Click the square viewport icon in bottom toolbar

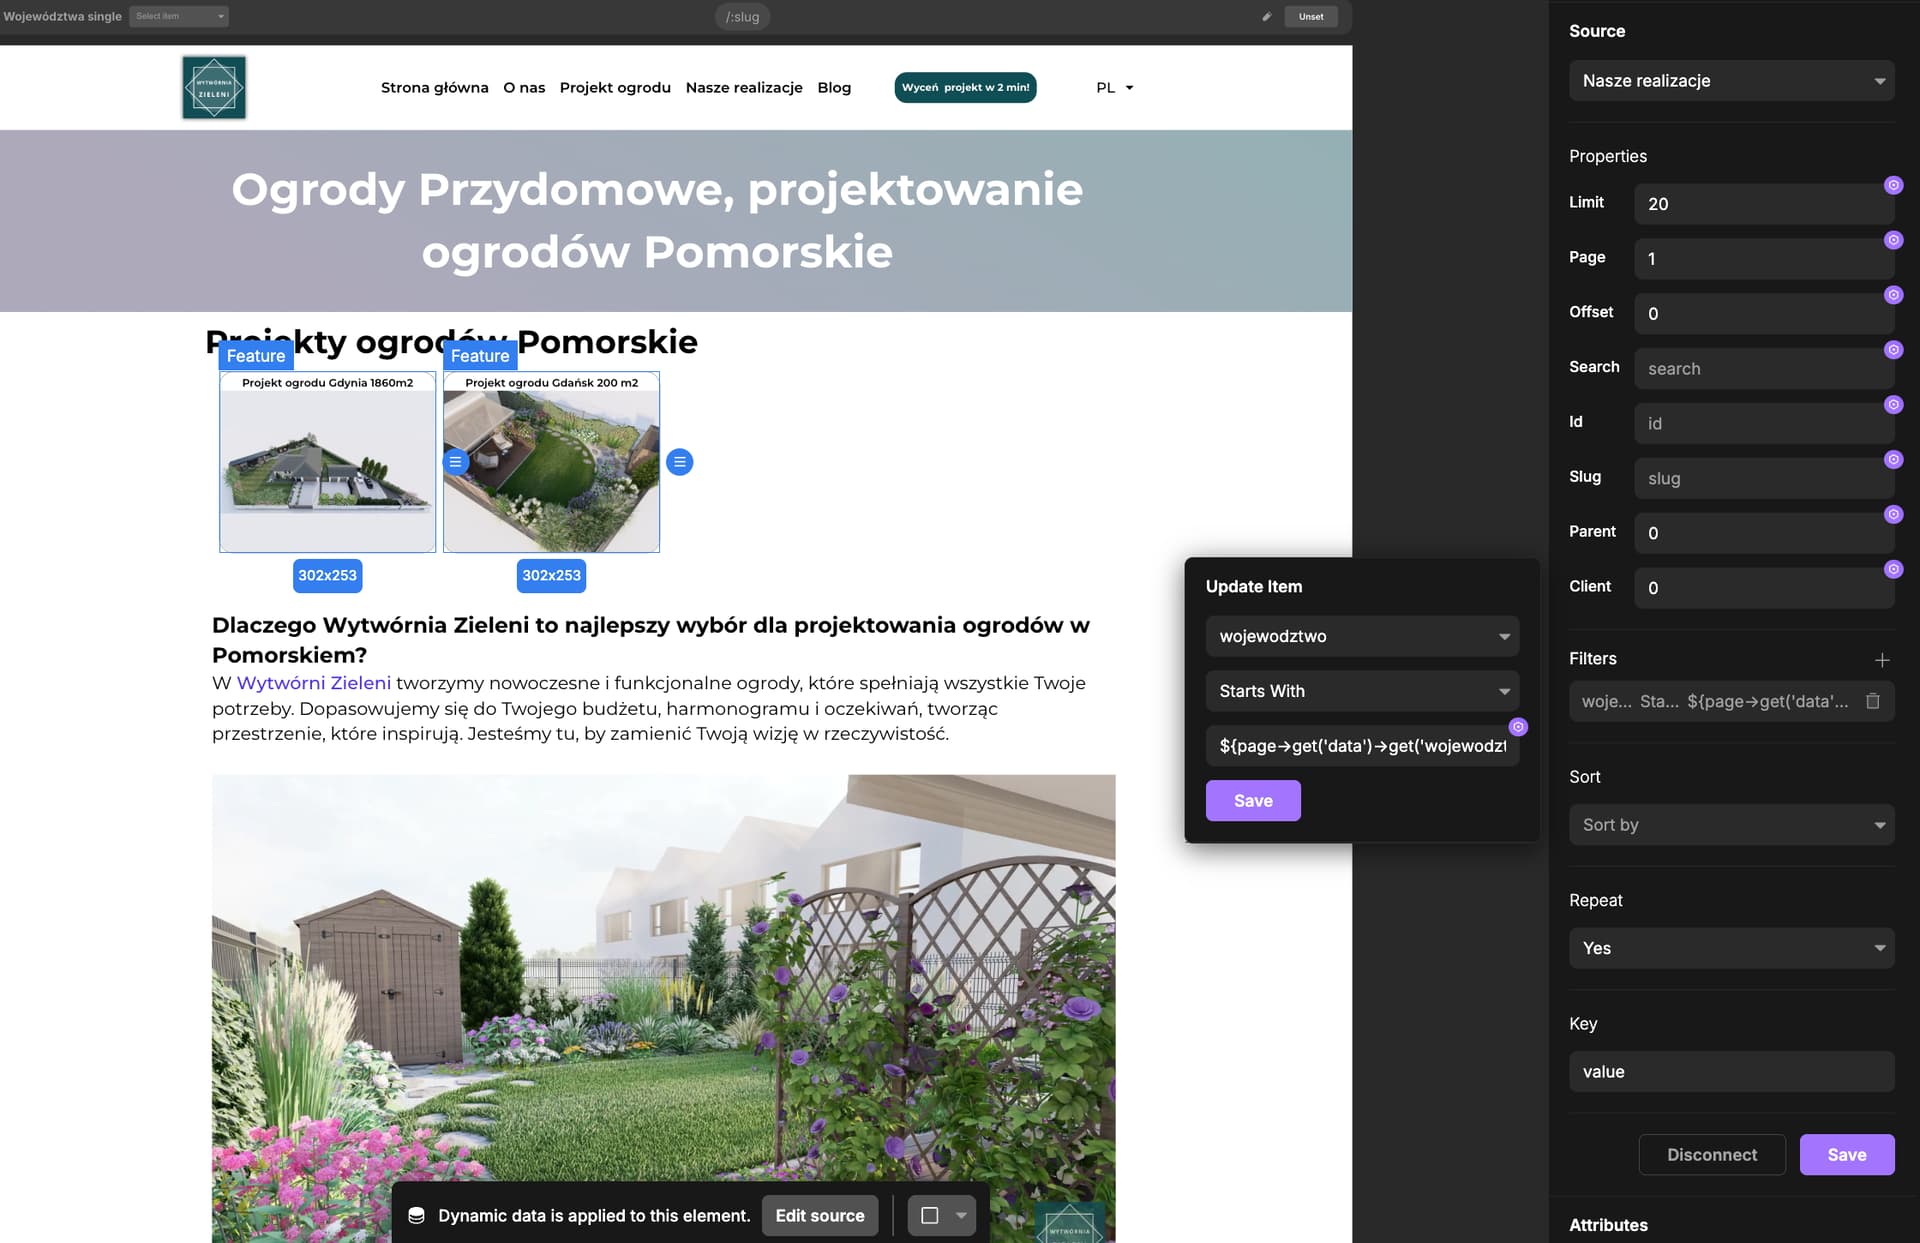click(x=929, y=1216)
